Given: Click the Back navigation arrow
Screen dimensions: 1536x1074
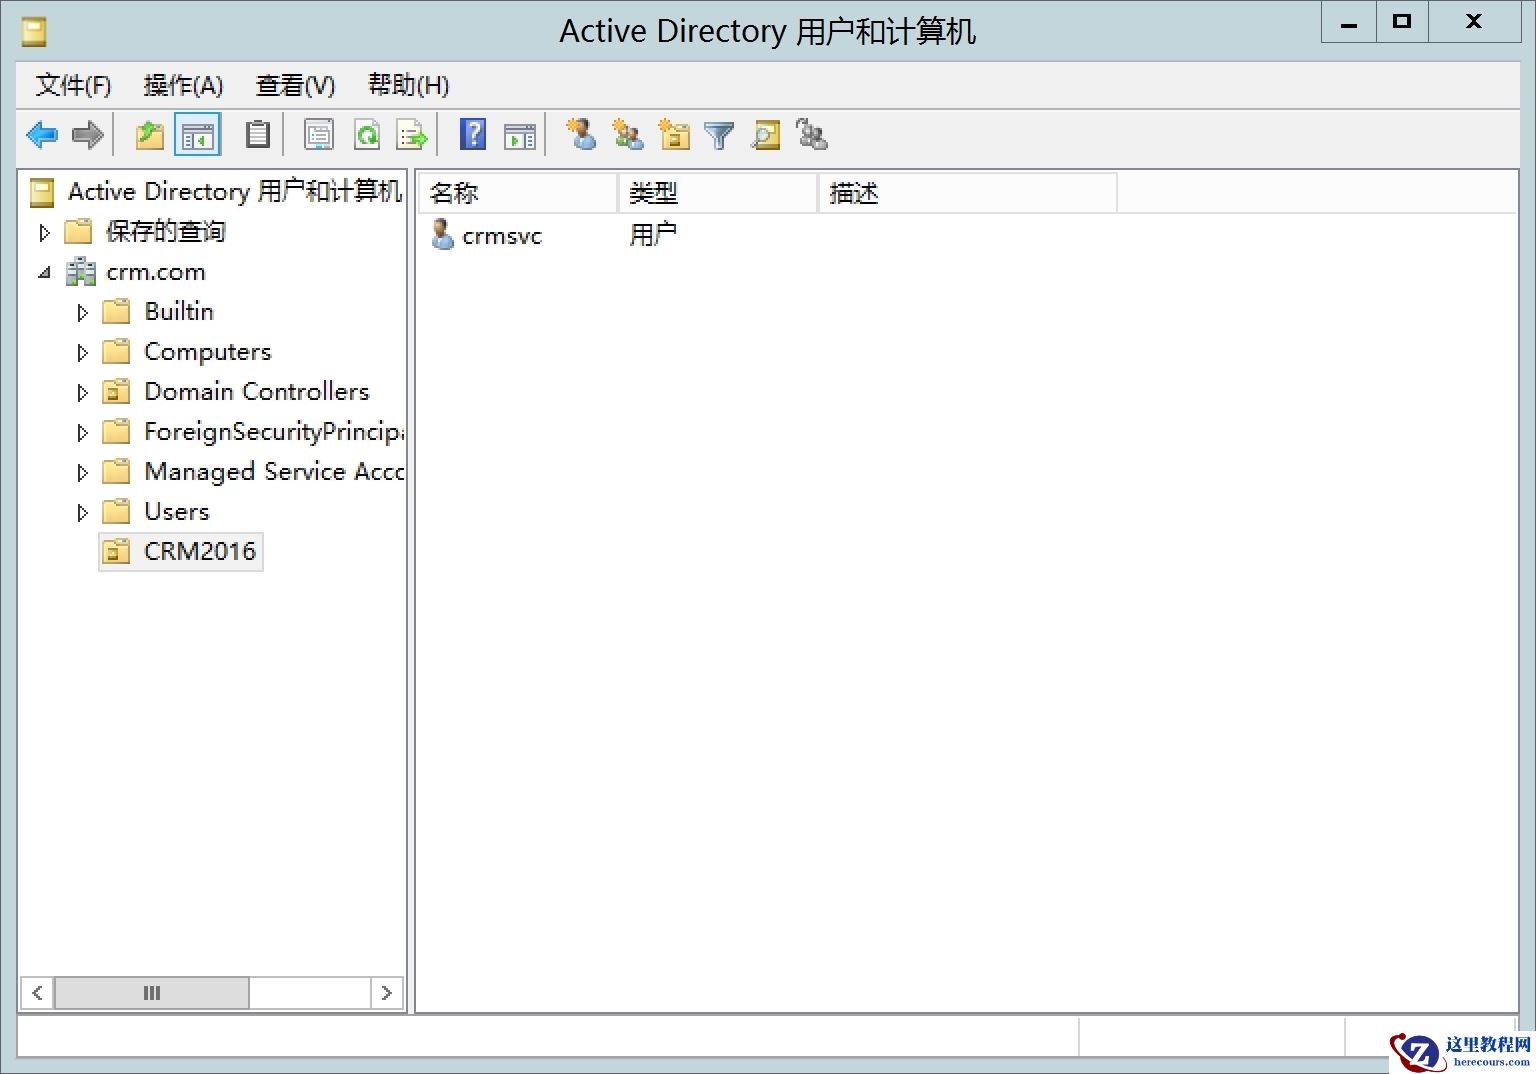Looking at the screenshot, I should [42, 135].
